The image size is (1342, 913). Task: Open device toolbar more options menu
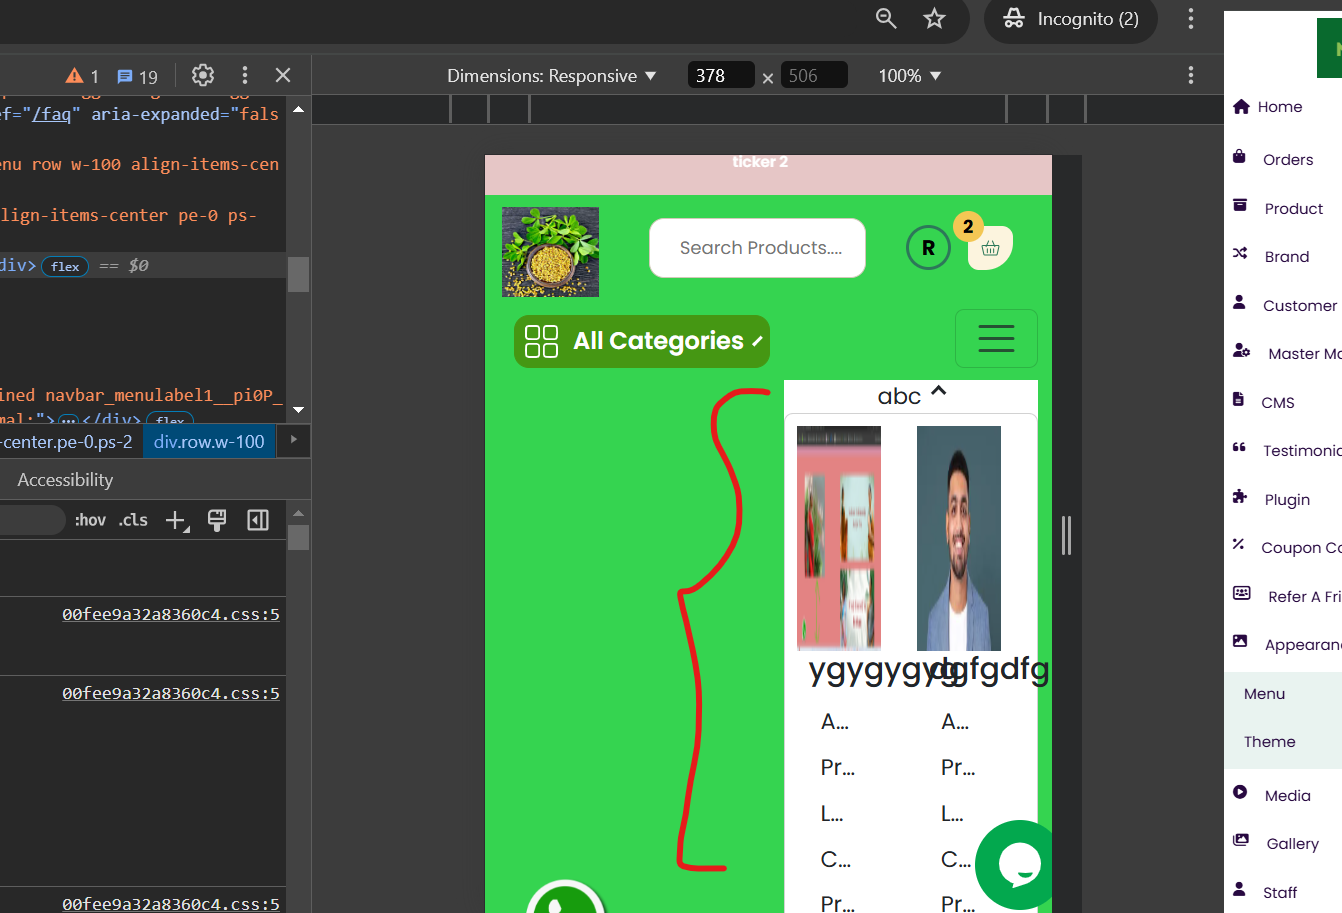coord(1190,75)
